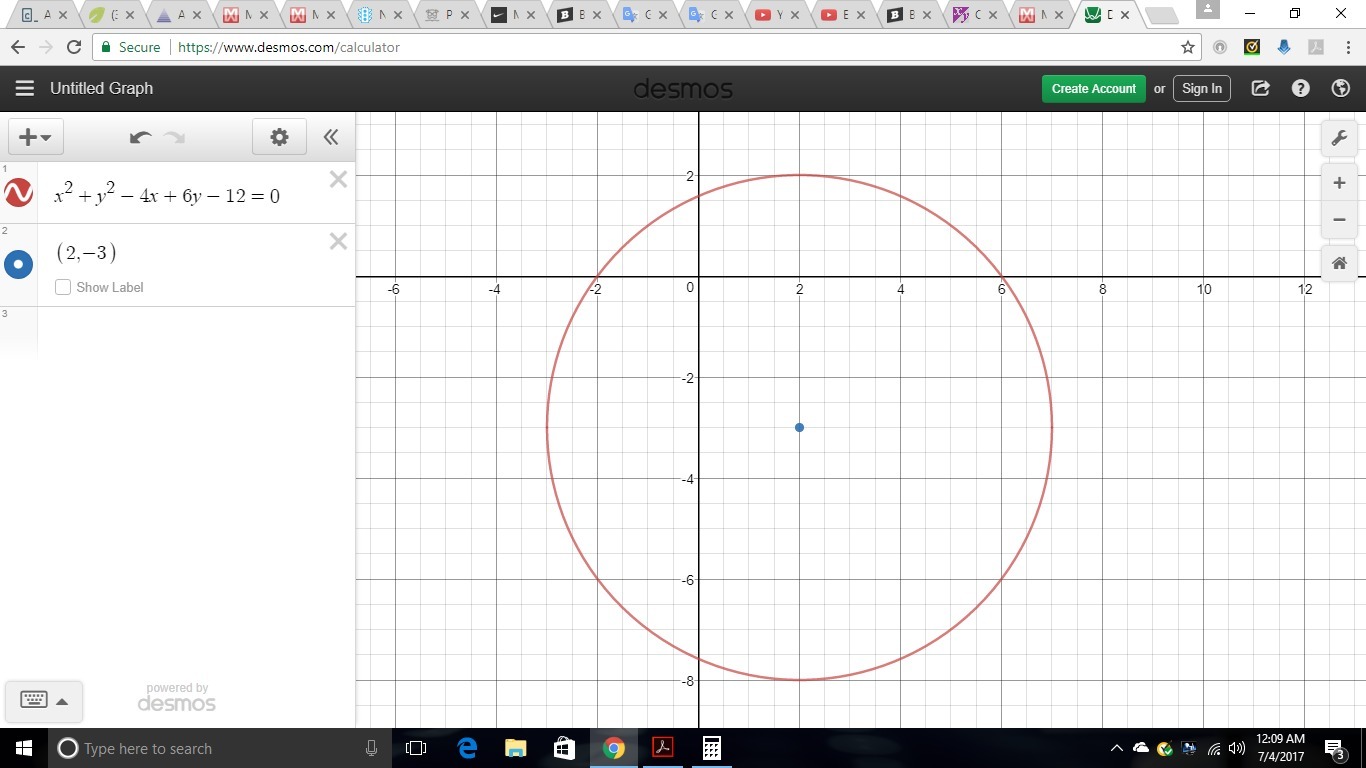This screenshot has height=768, width=1366.
Task: Open Graph Settings wrench
Action: [1339, 139]
